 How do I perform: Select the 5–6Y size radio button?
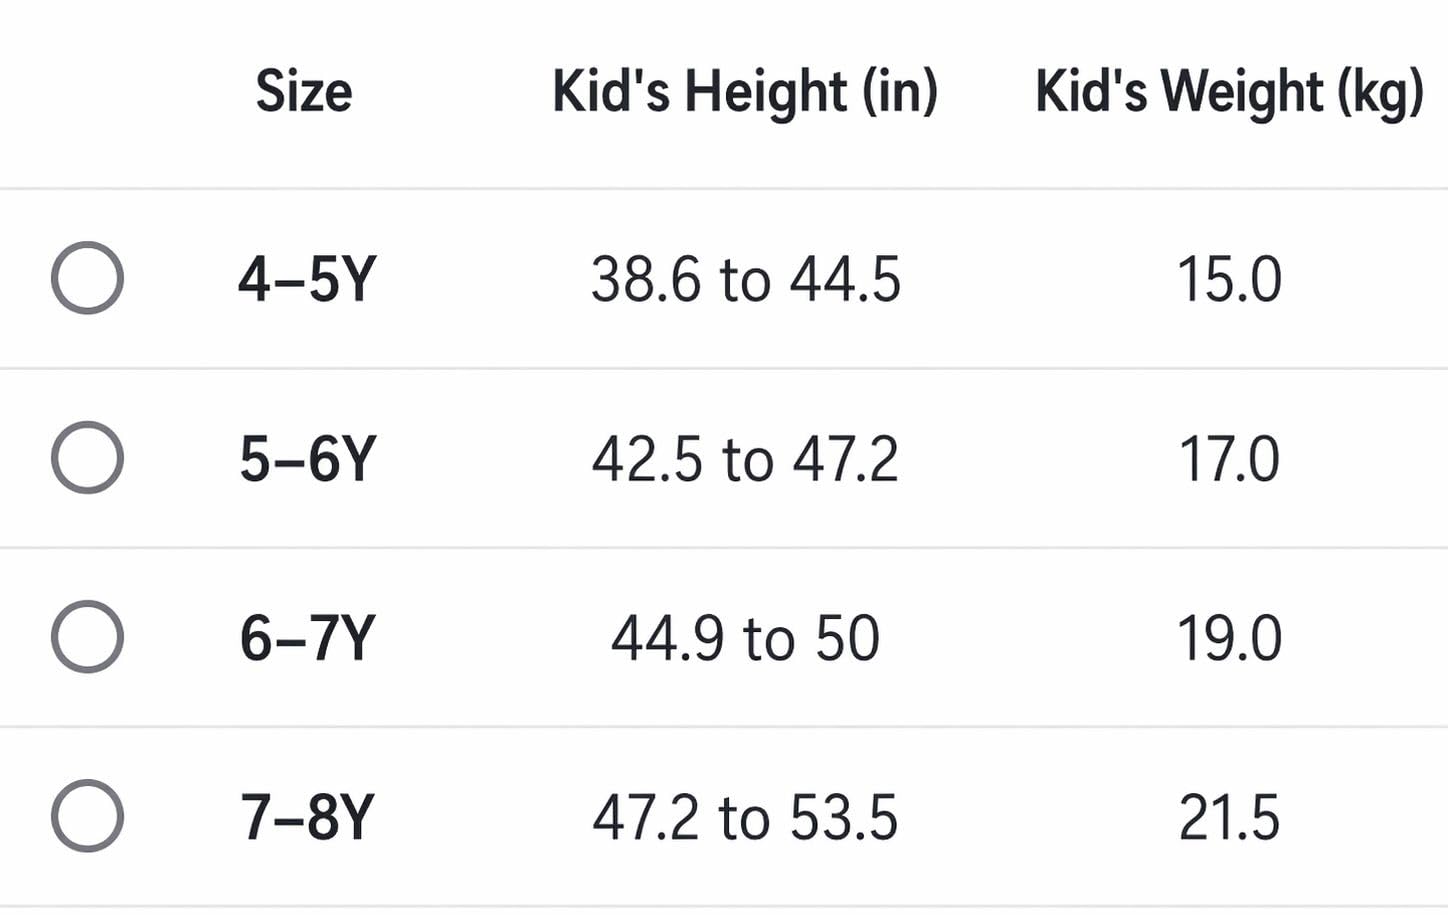point(87,458)
